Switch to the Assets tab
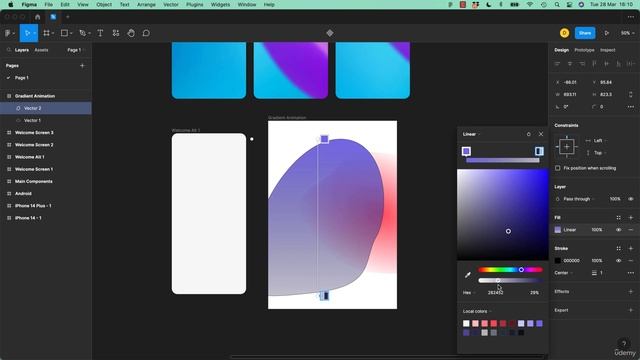Viewport: 640px width, 360px height. (x=41, y=50)
